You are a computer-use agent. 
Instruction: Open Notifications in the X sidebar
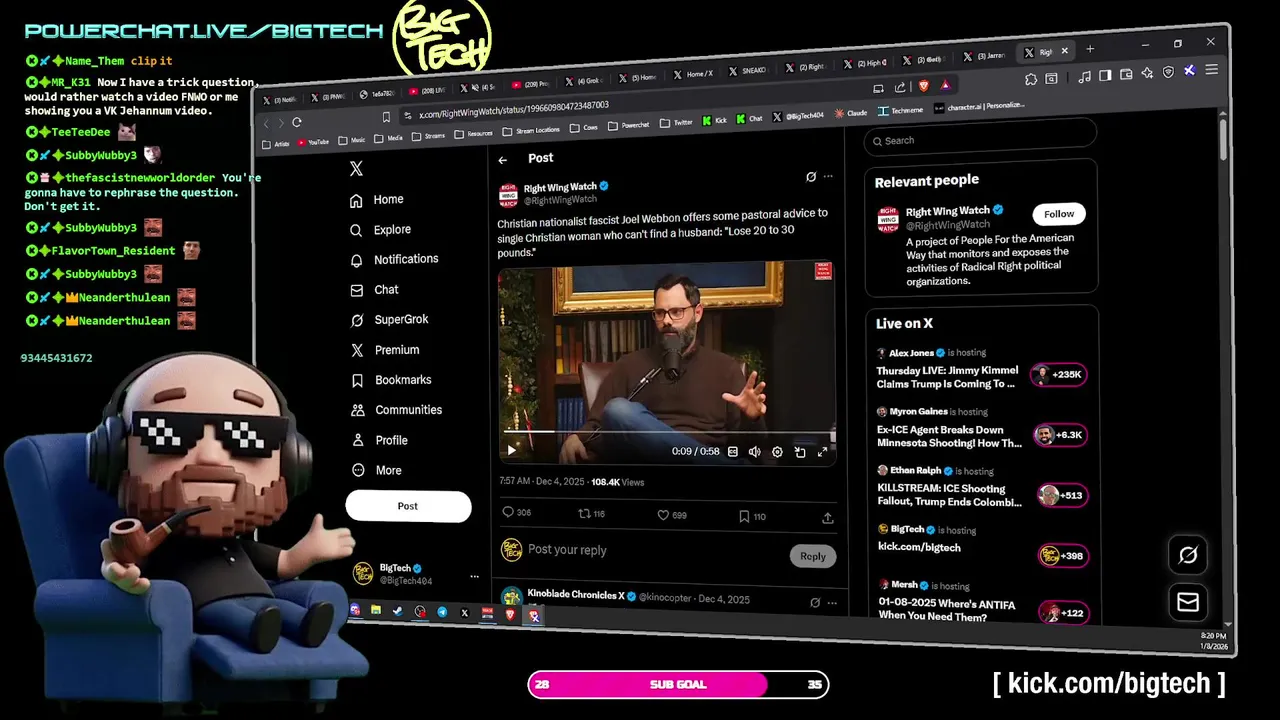click(x=394, y=259)
